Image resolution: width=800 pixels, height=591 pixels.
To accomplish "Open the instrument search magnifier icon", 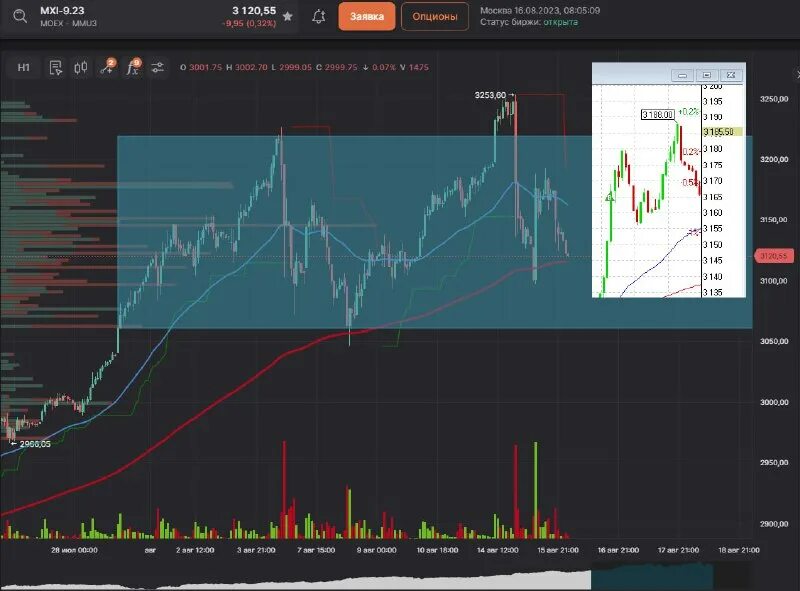I will coord(20,16).
